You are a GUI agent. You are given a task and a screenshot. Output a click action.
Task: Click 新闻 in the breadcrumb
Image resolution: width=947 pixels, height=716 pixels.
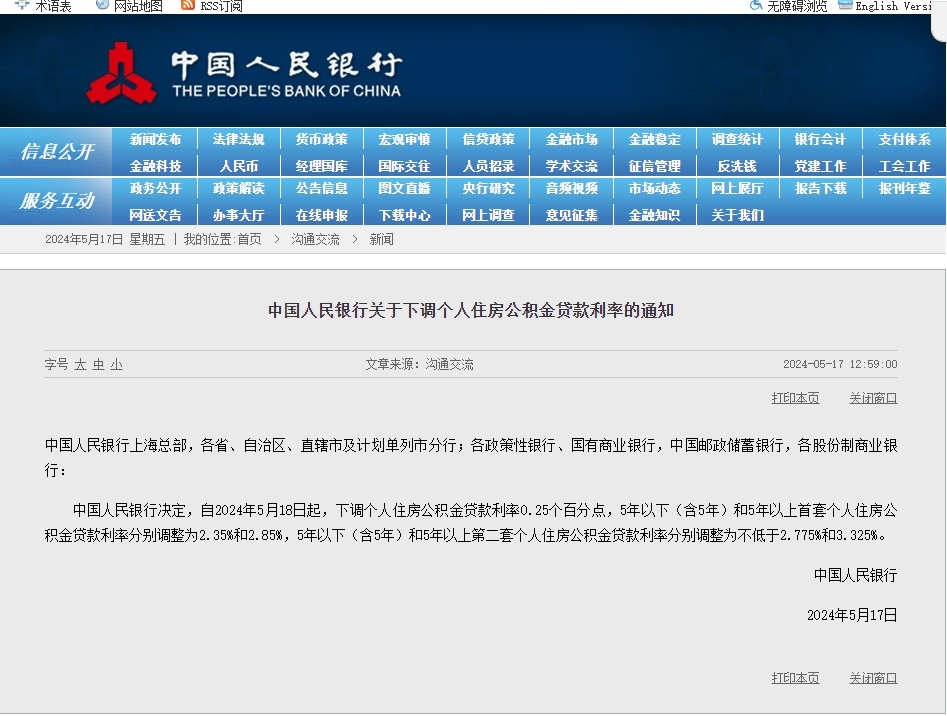[x=382, y=240]
